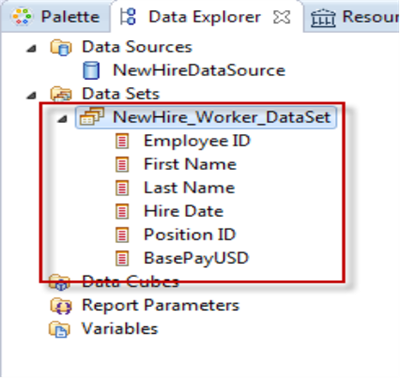400x378 pixels.
Task: Click the BasePayUSD column icon
Action: [122, 258]
